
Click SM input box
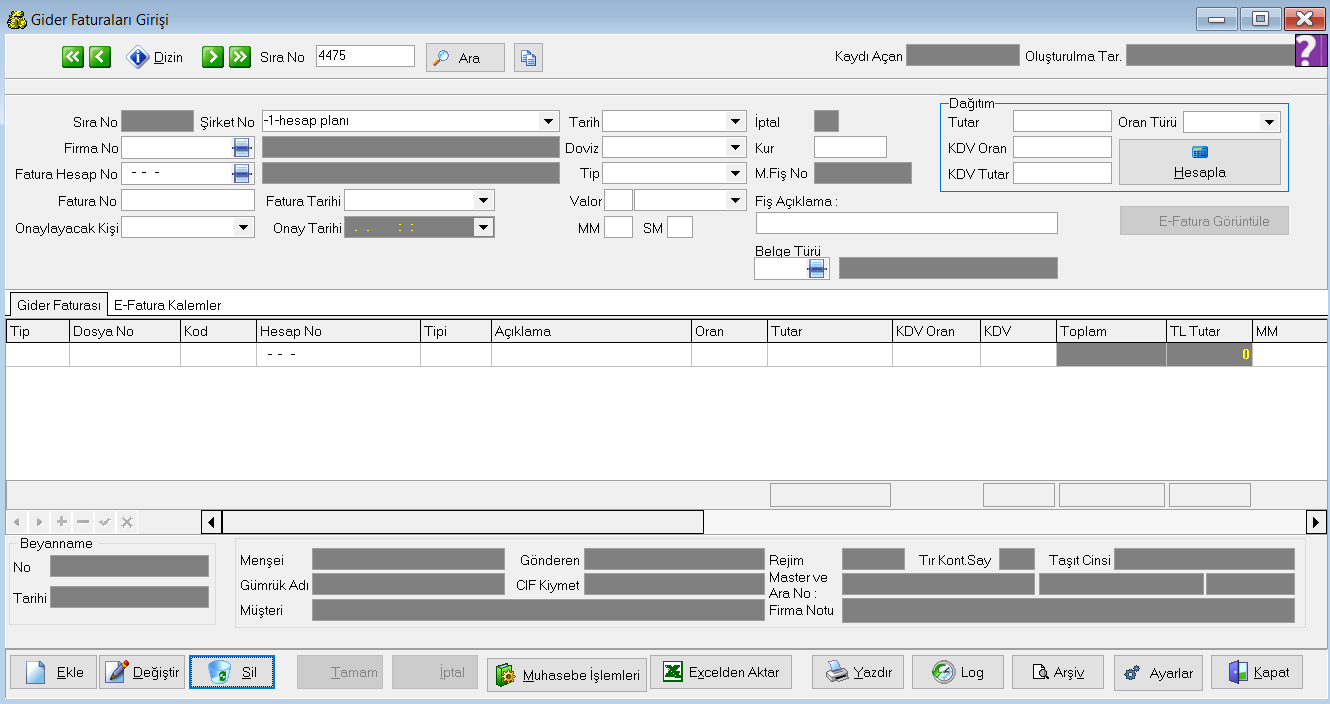[680, 227]
